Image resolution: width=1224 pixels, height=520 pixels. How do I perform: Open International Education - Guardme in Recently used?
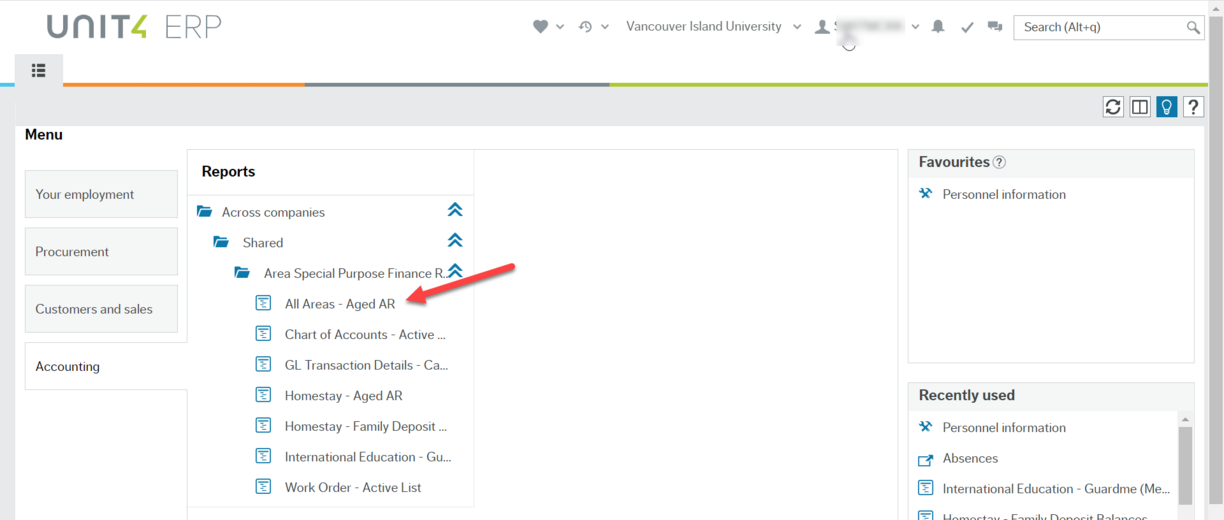(1056, 489)
